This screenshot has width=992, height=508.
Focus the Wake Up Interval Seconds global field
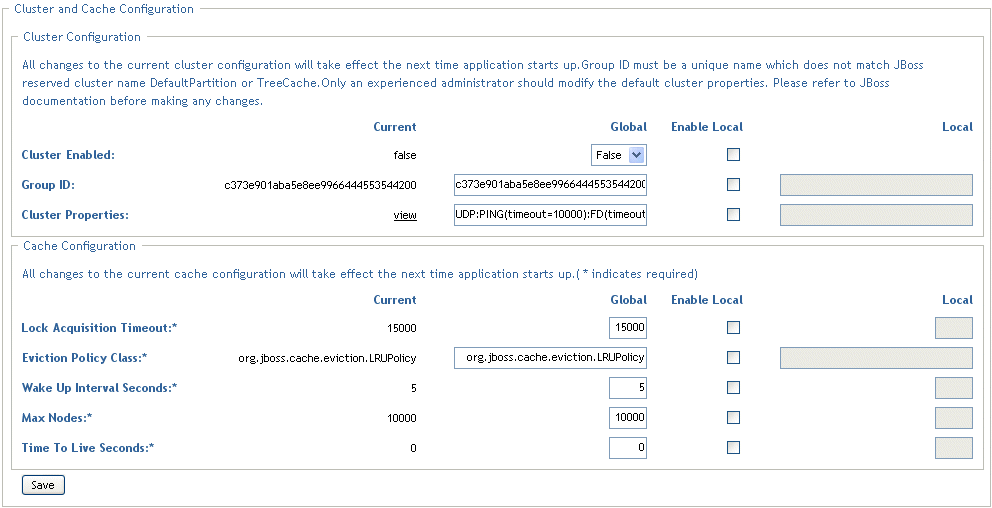pyautogui.click(x=628, y=388)
